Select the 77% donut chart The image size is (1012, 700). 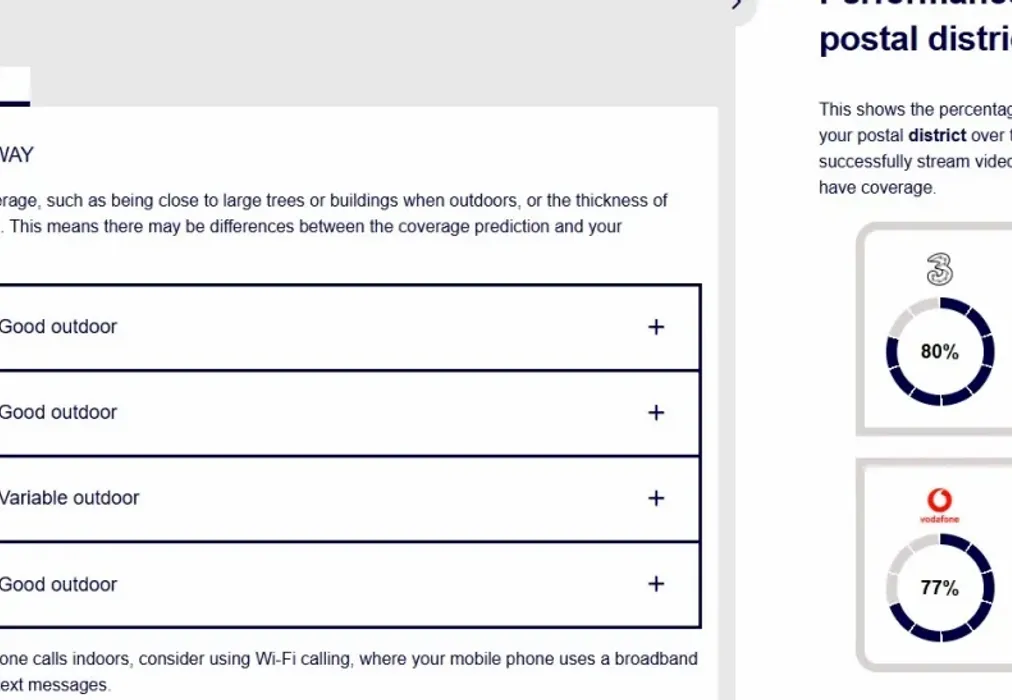click(x=940, y=588)
